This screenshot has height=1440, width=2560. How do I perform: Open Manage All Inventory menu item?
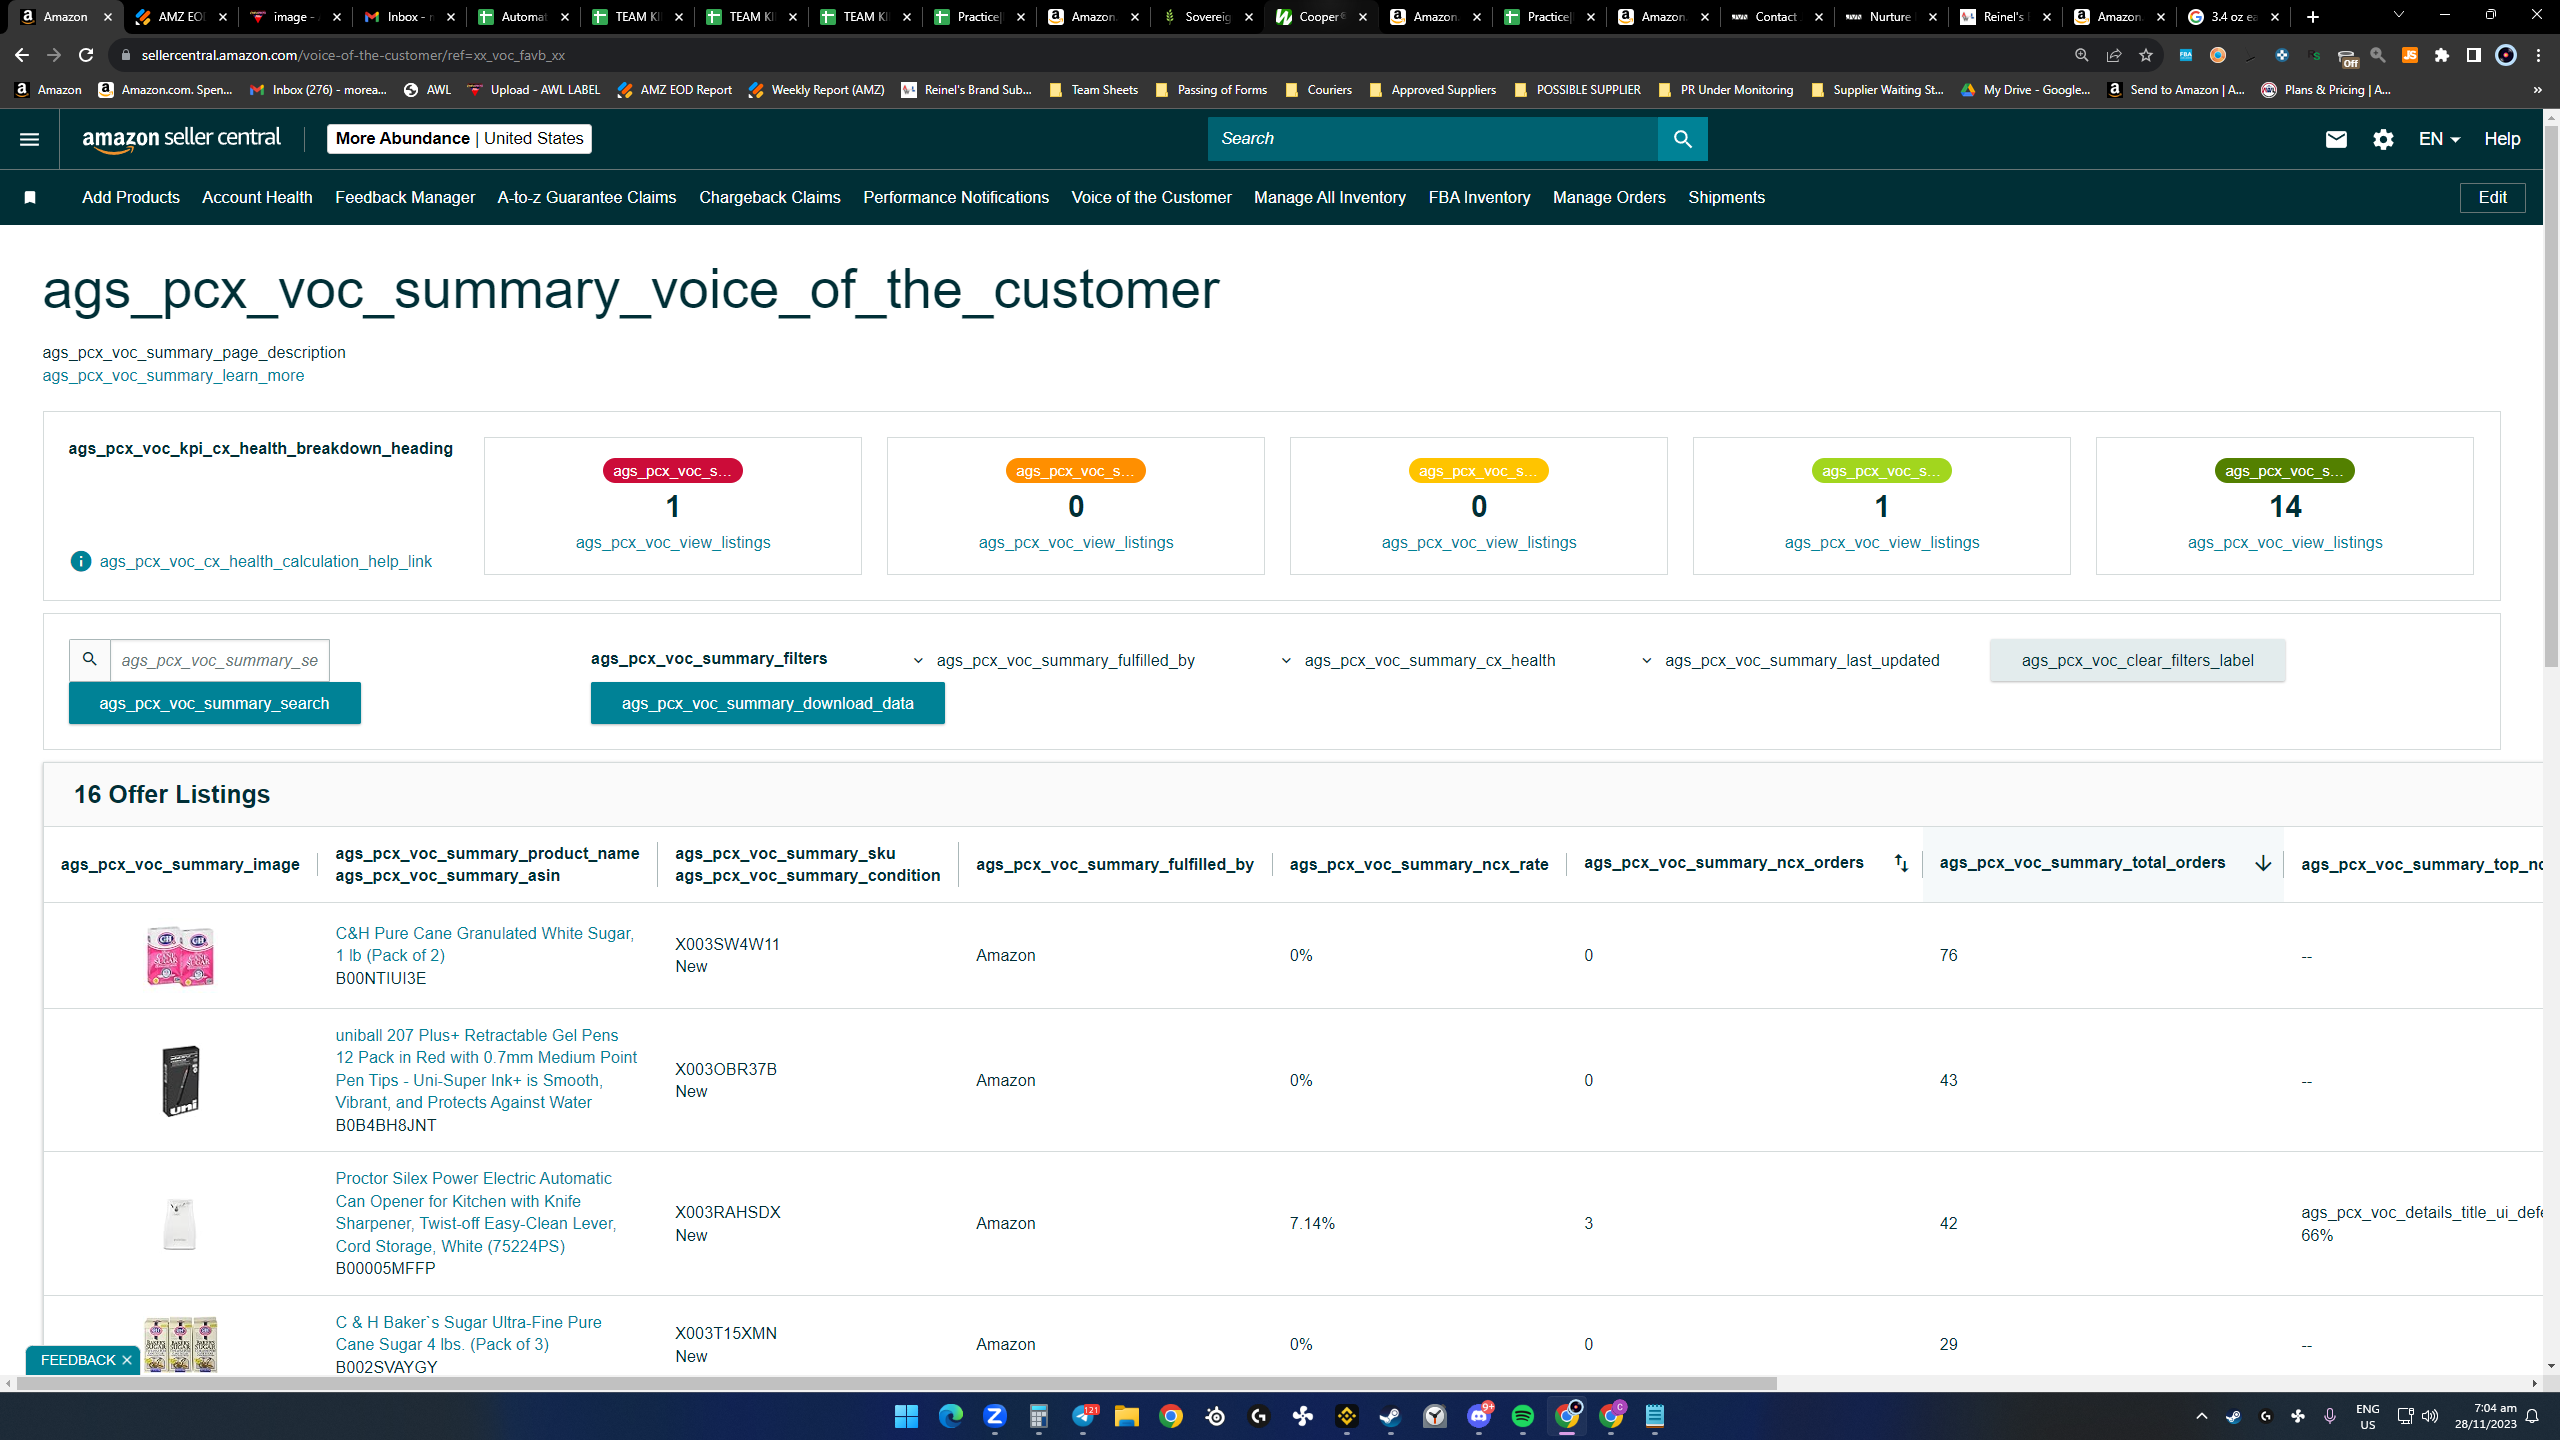(1330, 198)
